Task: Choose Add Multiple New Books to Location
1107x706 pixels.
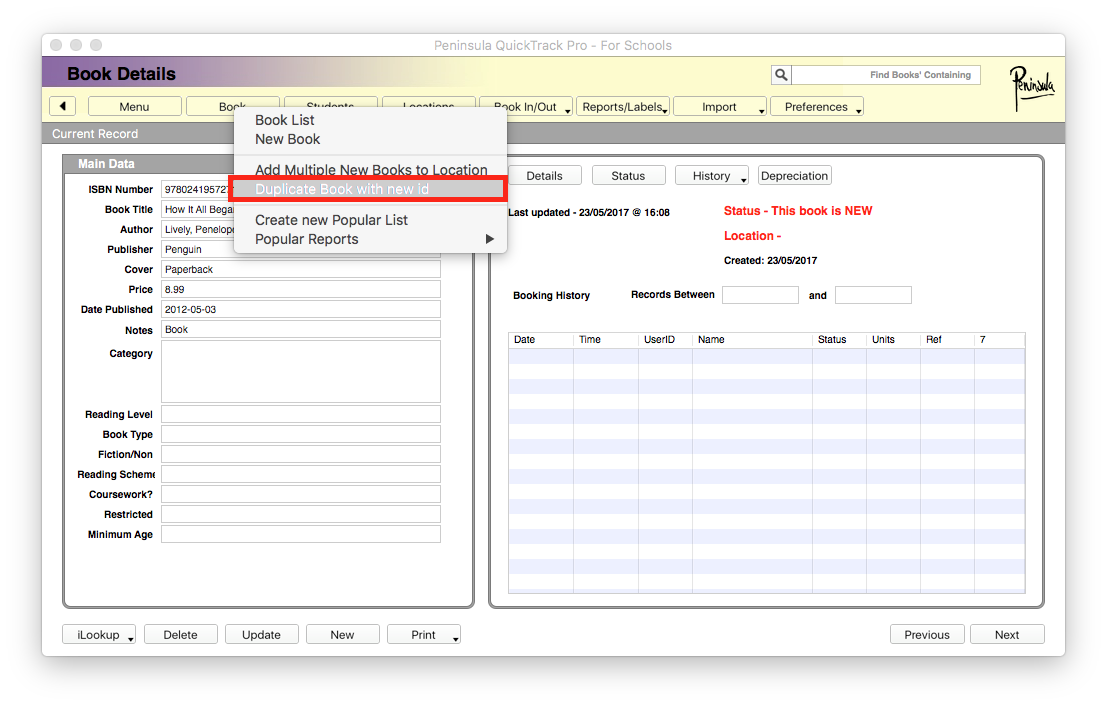Action: point(371,169)
